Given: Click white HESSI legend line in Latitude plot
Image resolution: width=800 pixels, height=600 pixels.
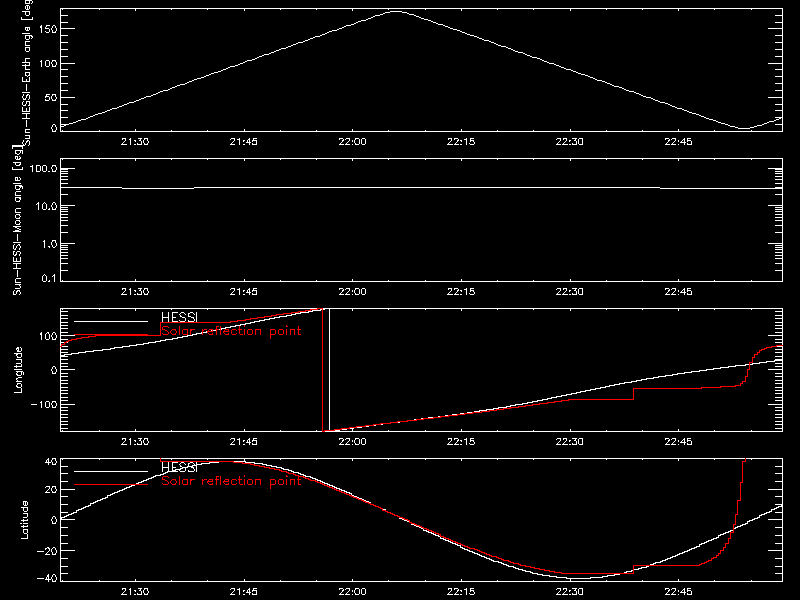Looking at the screenshot, I should click(x=111, y=471).
